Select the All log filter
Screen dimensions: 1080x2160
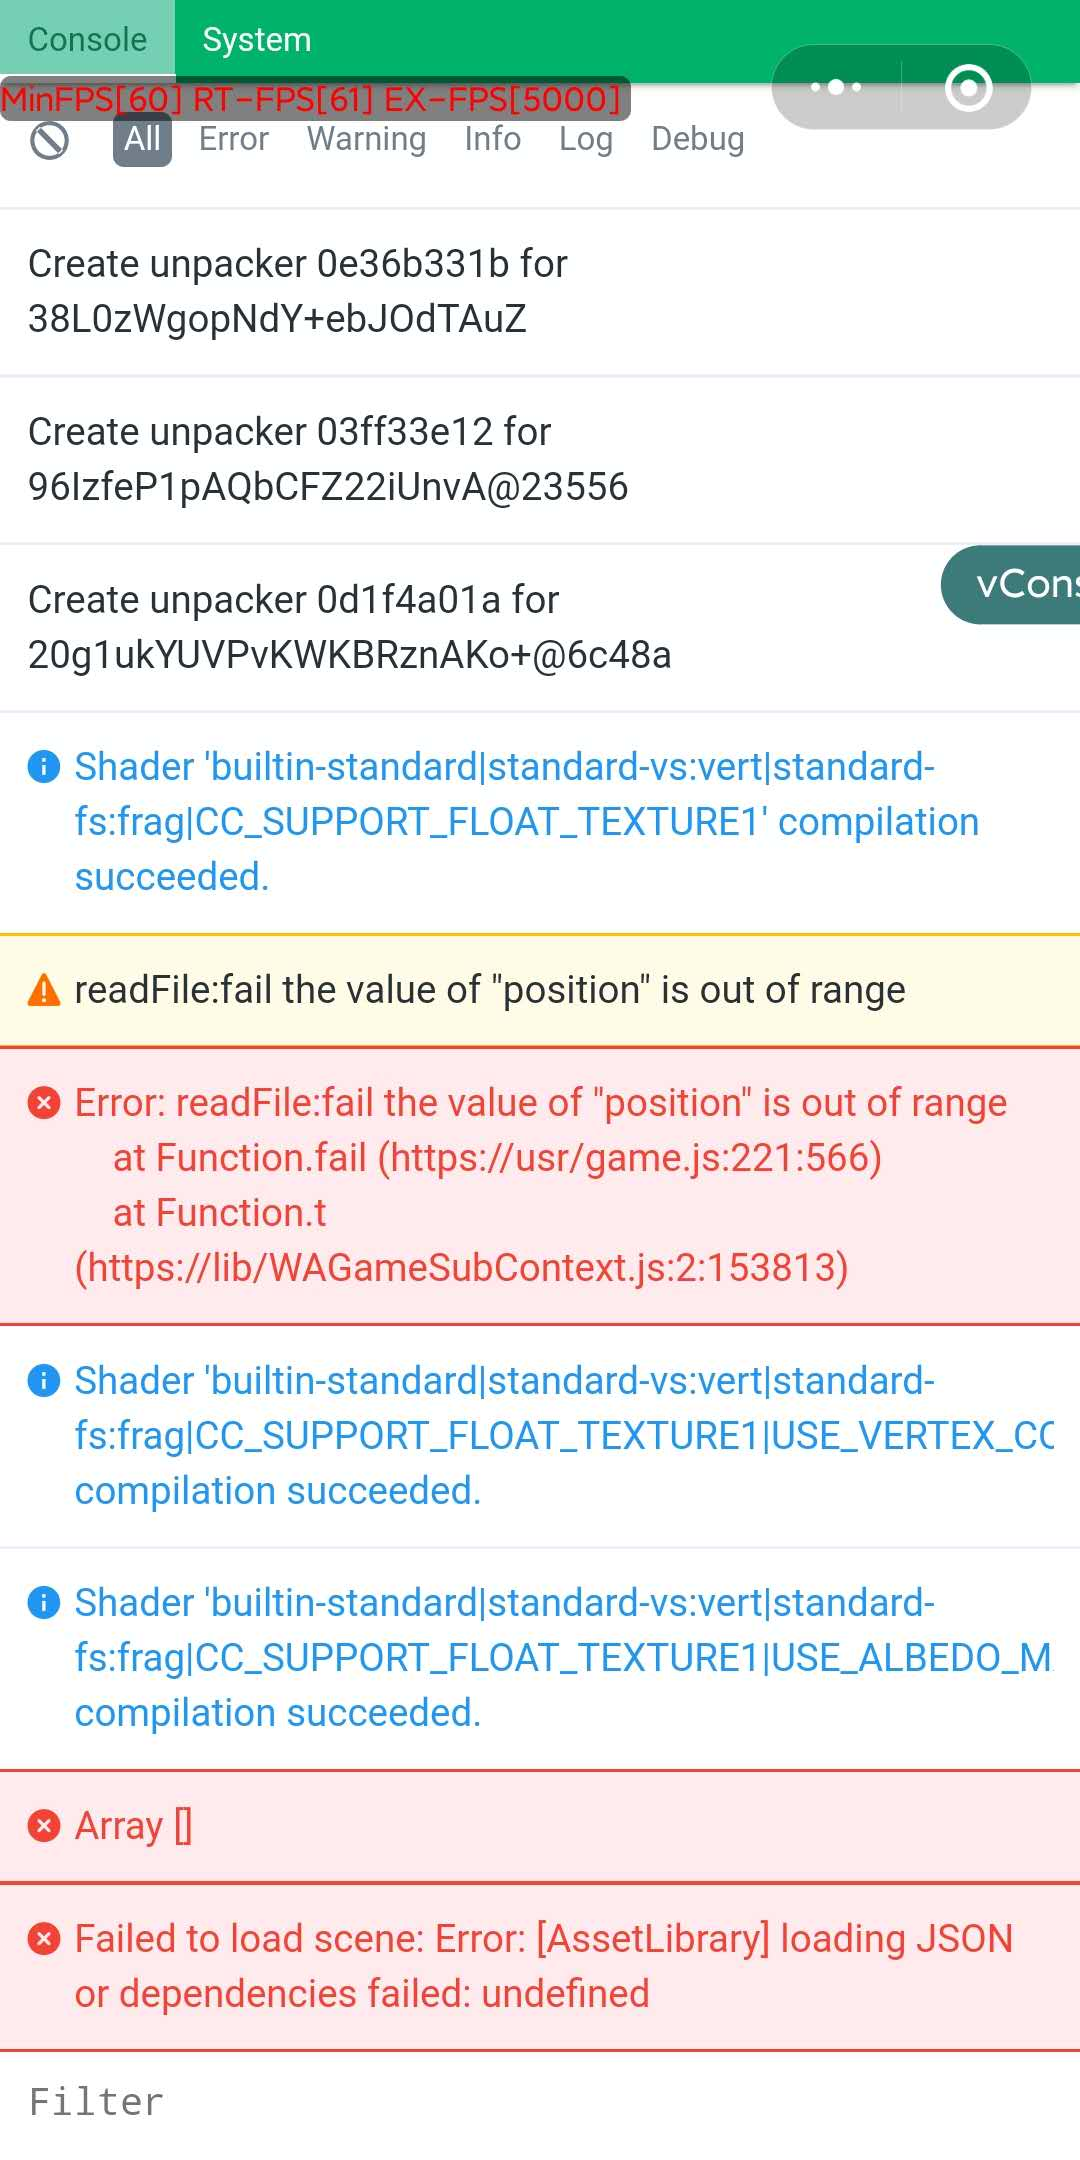click(x=142, y=139)
